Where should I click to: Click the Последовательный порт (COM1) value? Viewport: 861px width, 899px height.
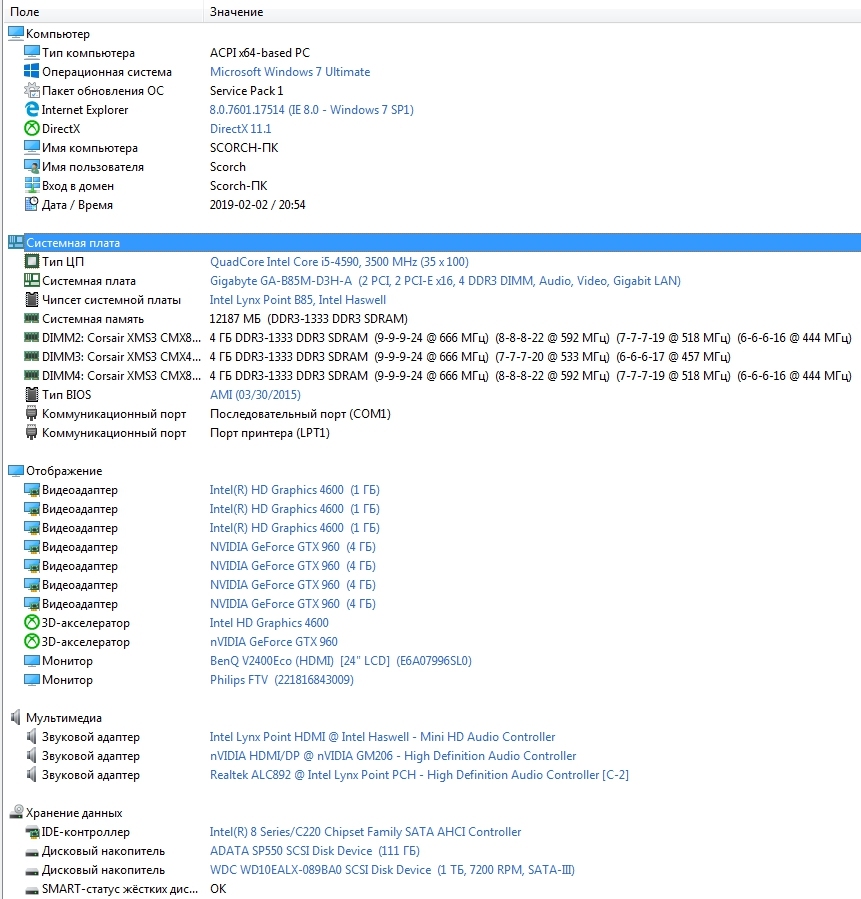(300, 413)
